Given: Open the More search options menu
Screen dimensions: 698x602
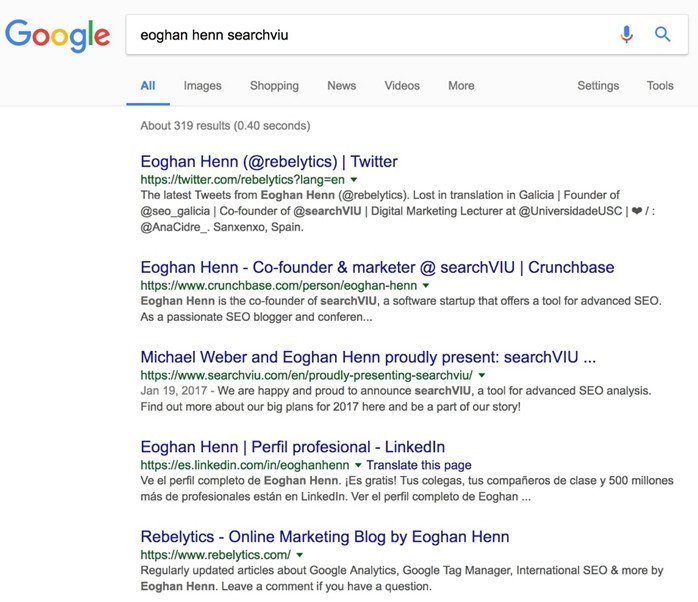Looking at the screenshot, I should coord(461,85).
